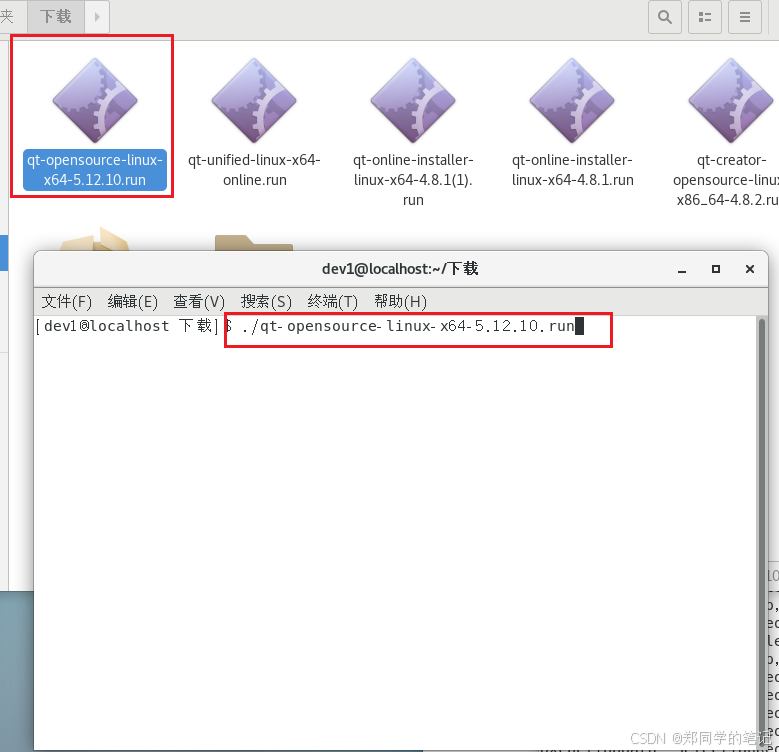Image resolution: width=779 pixels, height=752 pixels.
Task: Open the file manager hamburger menu
Action: (x=745, y=17)
